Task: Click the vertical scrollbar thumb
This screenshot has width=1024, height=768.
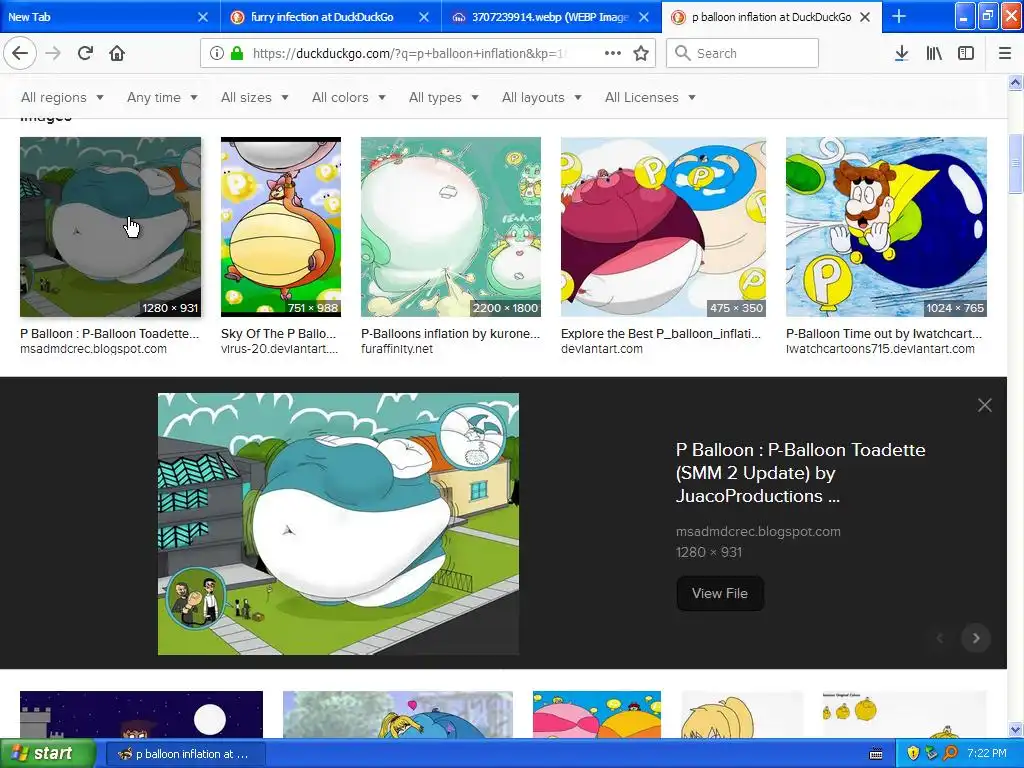Action: (x=1015, y=163)
